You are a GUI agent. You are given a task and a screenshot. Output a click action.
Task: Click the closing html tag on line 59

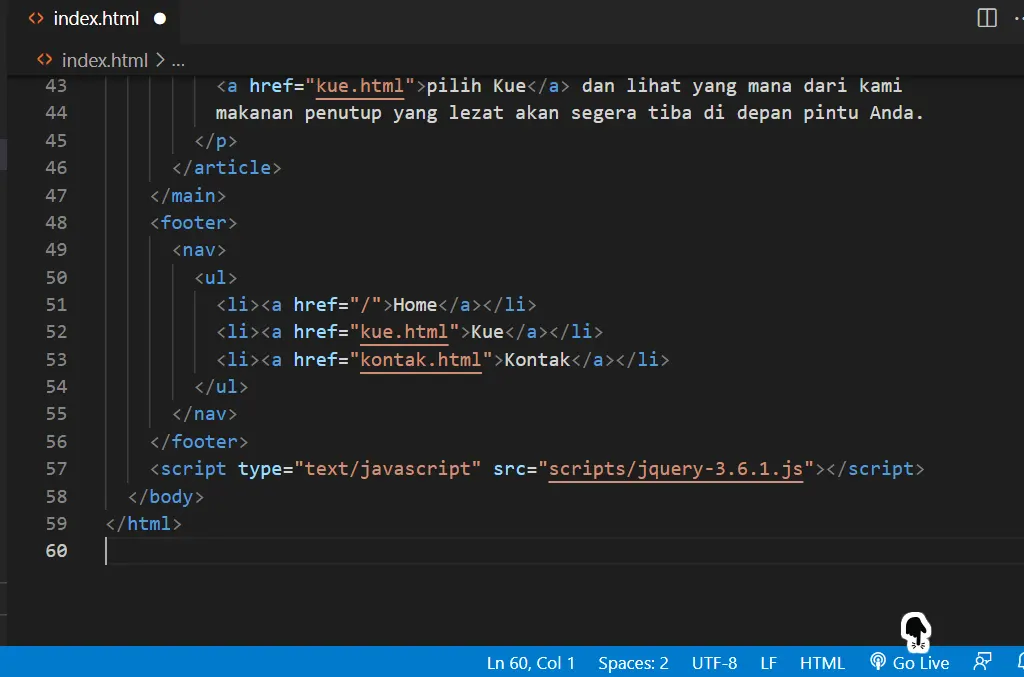(144, 524)
